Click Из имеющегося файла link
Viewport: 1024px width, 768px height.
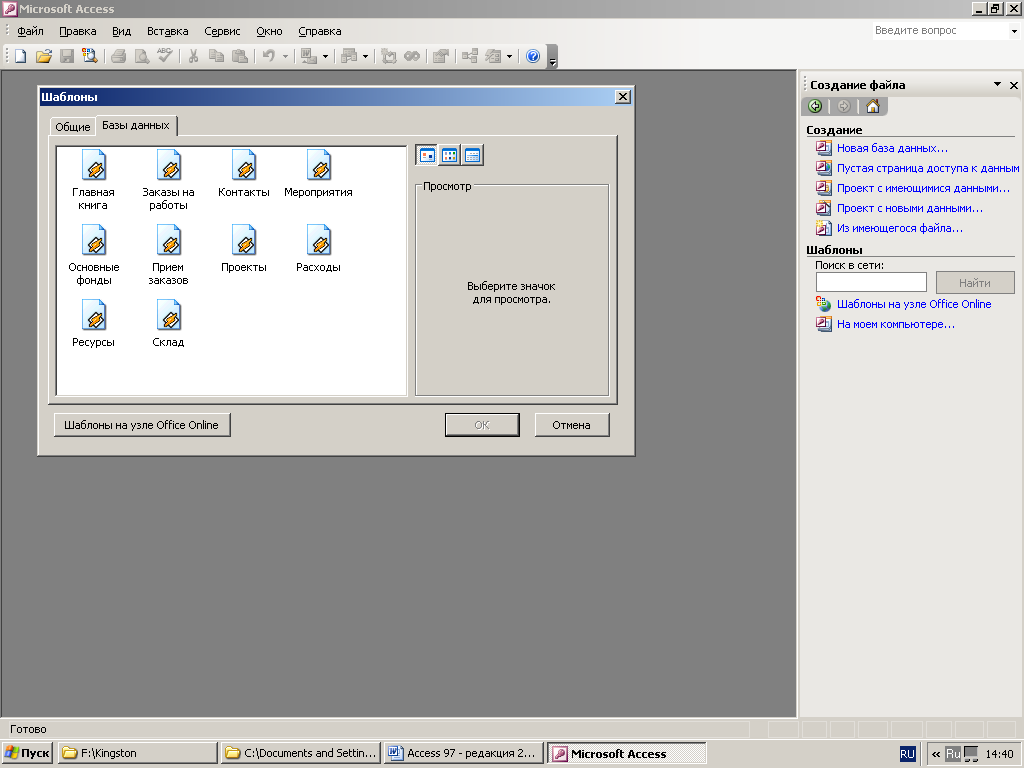(900, 229)
